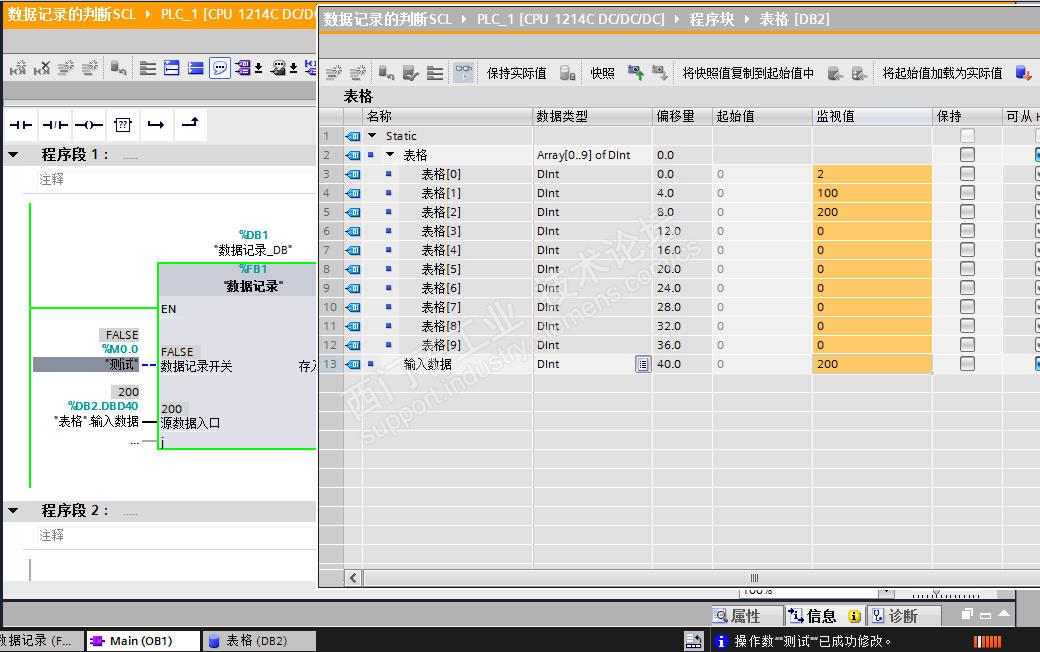Click the 保持实际值 button
The width and height of the screenshot is (1040, 652).
pos(517,73)
